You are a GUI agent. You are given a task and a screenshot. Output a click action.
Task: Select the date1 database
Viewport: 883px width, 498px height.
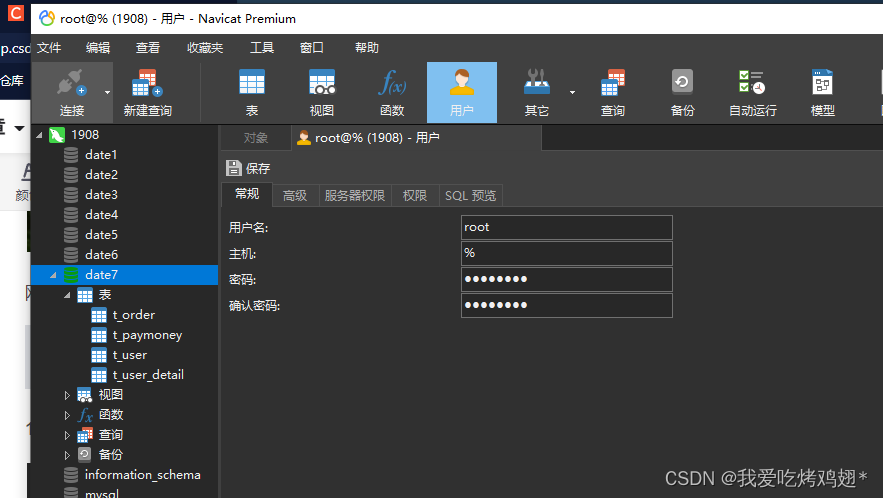(101, 155)
